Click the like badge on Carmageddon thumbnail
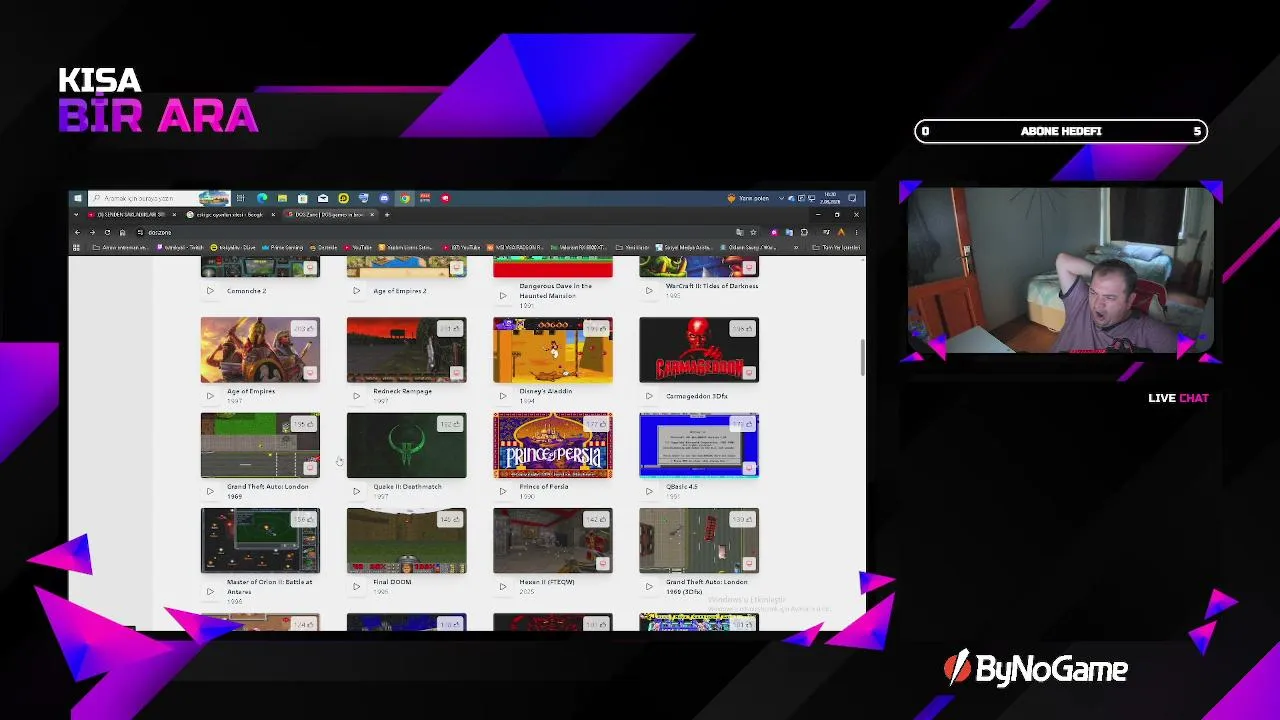The image size is (1280, 720). tap(743, 329)
